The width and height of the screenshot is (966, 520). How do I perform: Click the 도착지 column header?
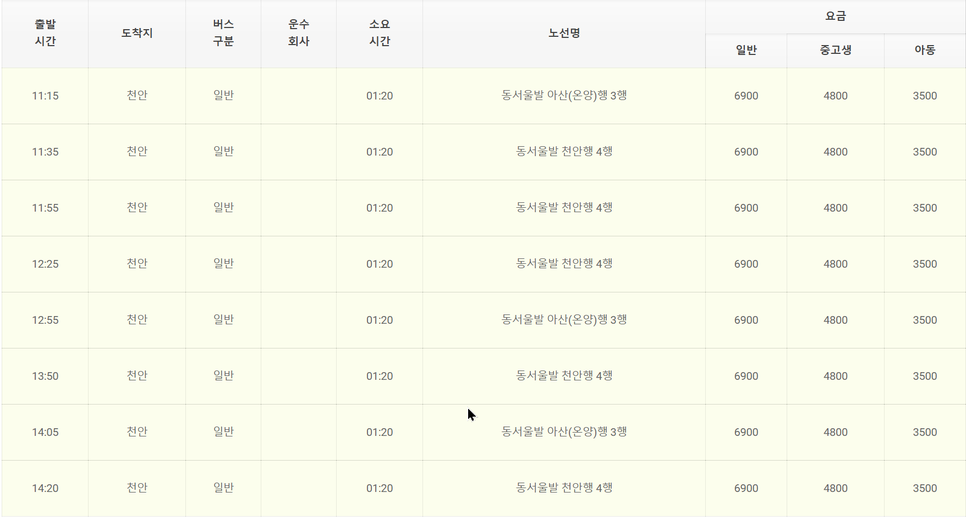(x=137, y=33)
